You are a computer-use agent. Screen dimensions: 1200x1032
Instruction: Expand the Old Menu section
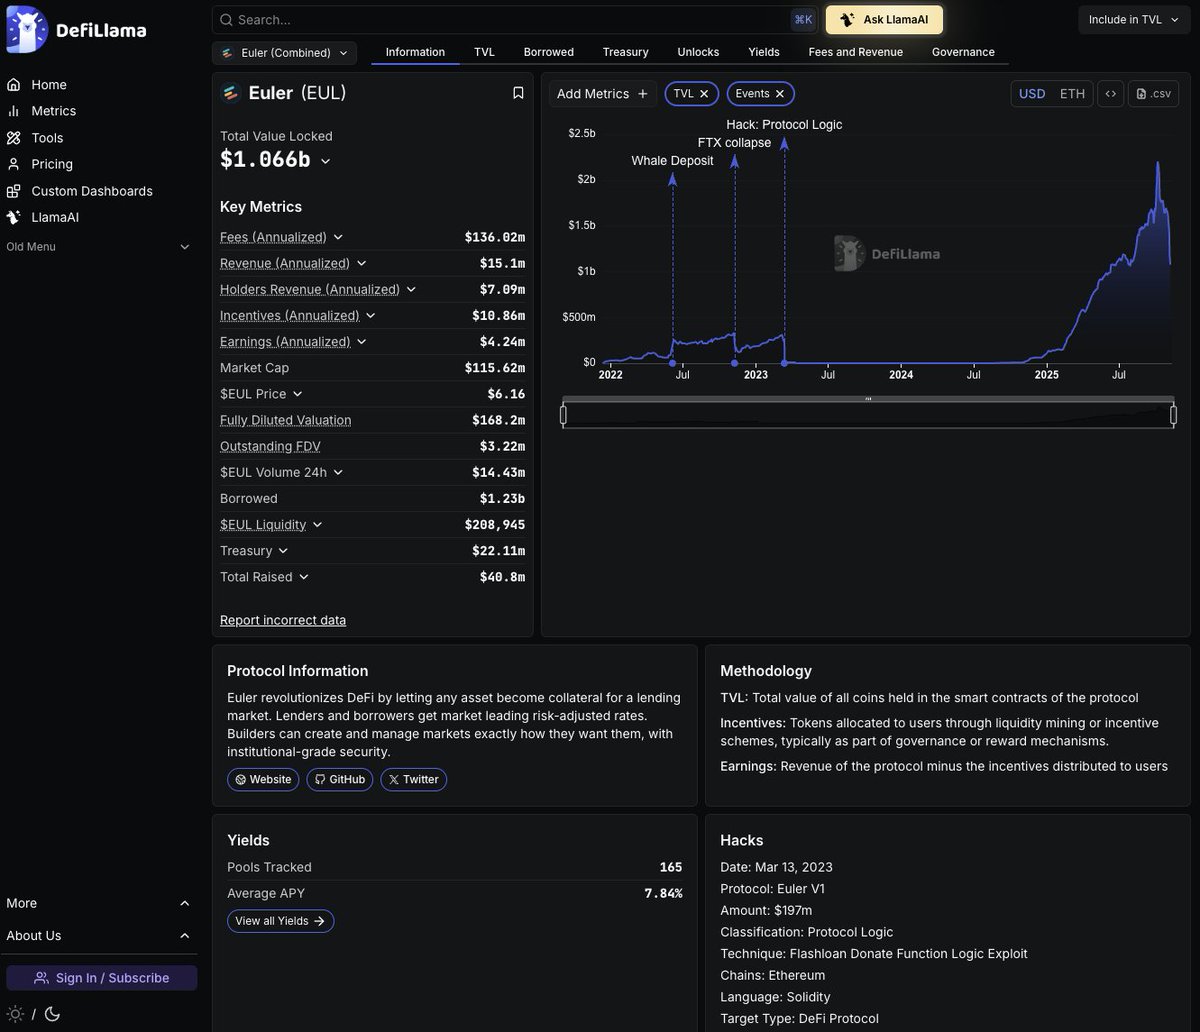click(184, 247)
